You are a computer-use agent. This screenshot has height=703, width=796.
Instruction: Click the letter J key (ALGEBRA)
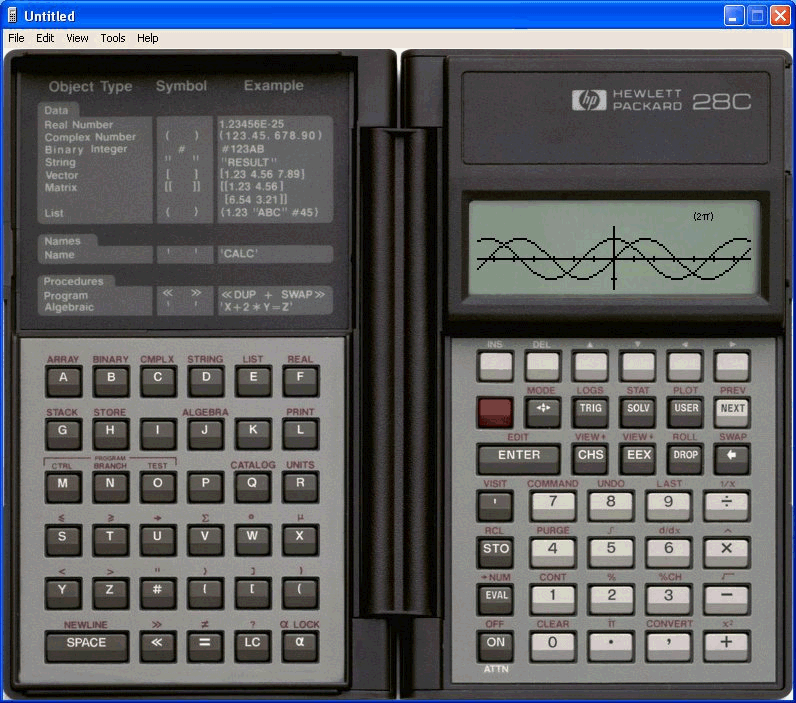click(205, 434)
